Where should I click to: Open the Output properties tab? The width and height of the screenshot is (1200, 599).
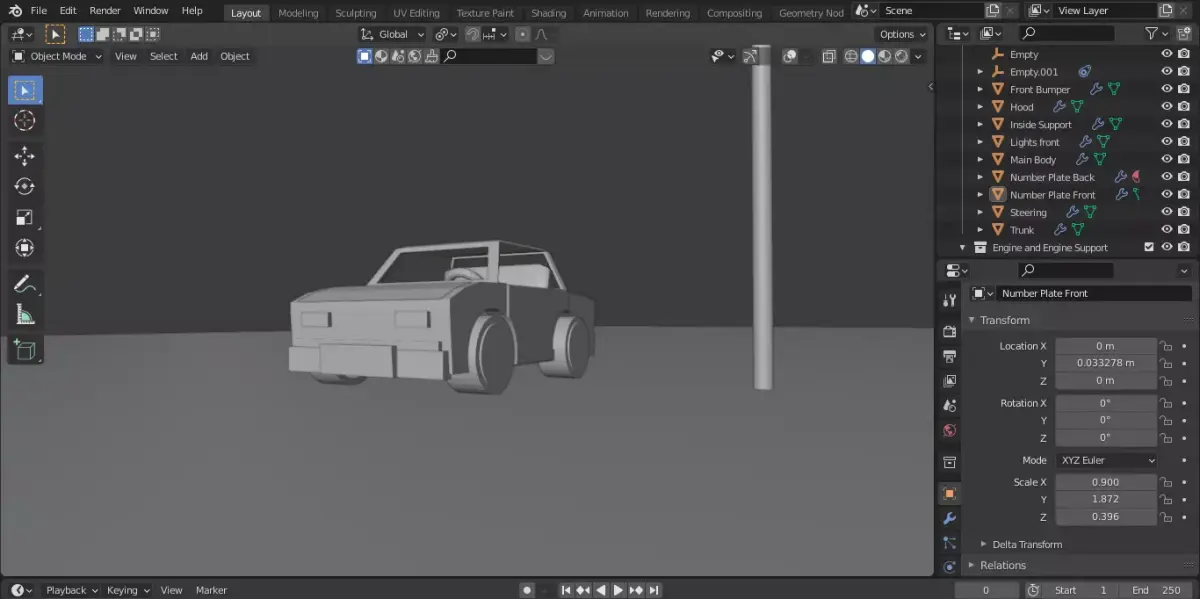(x=949, y=356)
